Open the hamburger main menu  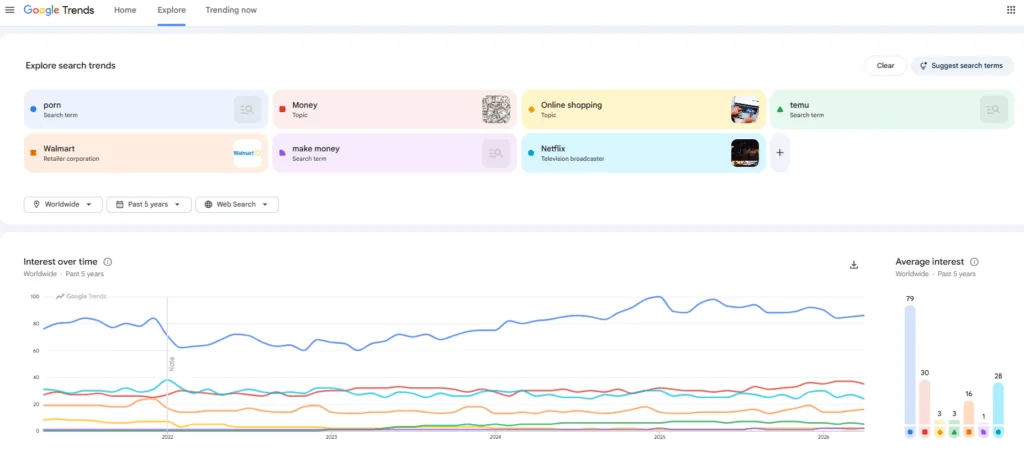[x=10, y=10]
